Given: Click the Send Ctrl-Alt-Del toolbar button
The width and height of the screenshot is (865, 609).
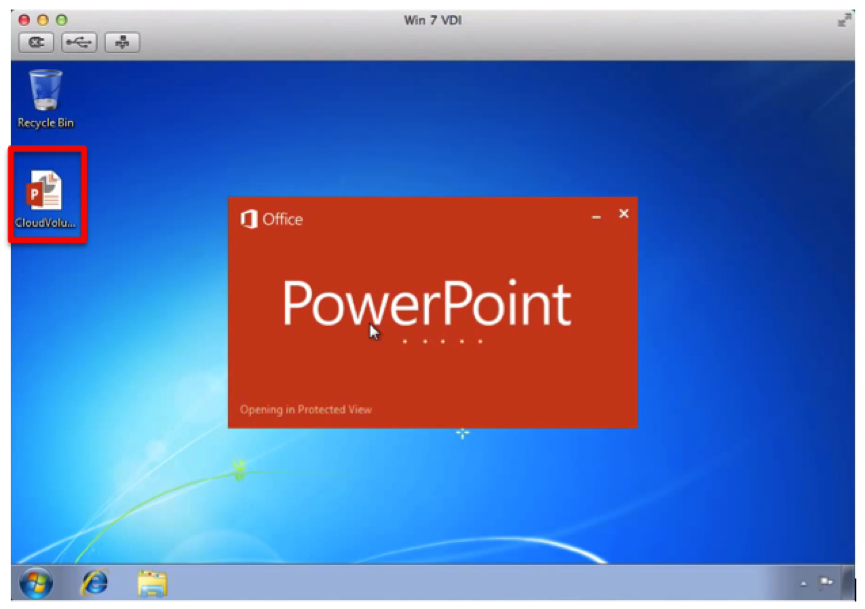Looking at the screenshot, I should point(36,42).
